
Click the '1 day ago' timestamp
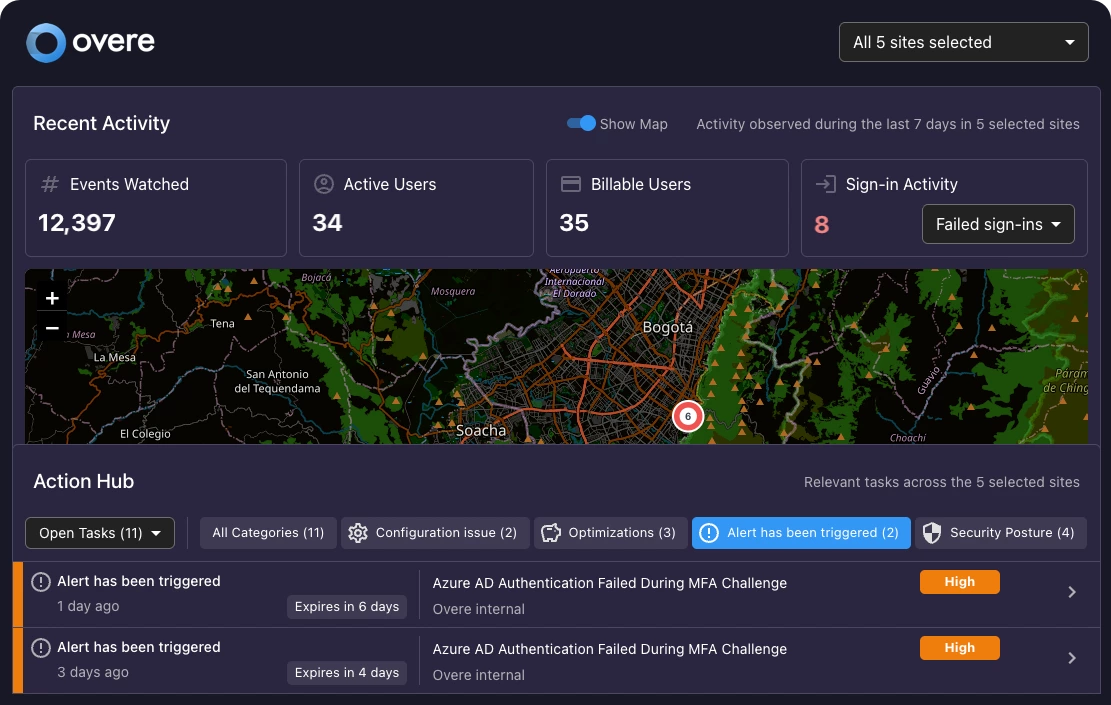(x=88, y=607)
